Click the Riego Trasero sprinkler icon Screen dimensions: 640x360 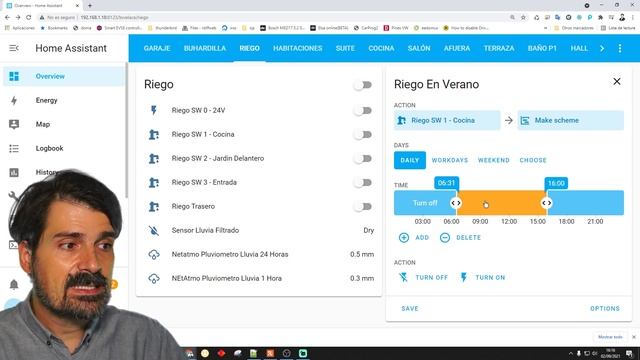[x=154, y=207]
